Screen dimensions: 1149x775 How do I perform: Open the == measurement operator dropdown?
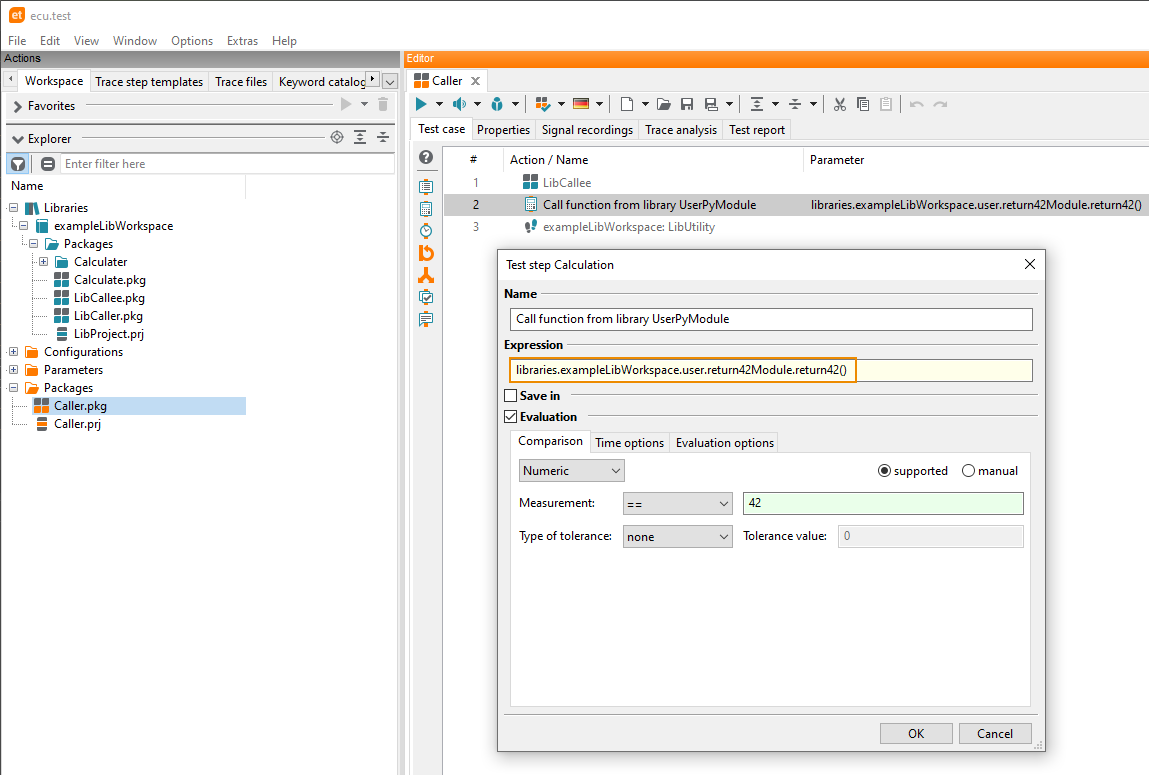coord(678,504)
